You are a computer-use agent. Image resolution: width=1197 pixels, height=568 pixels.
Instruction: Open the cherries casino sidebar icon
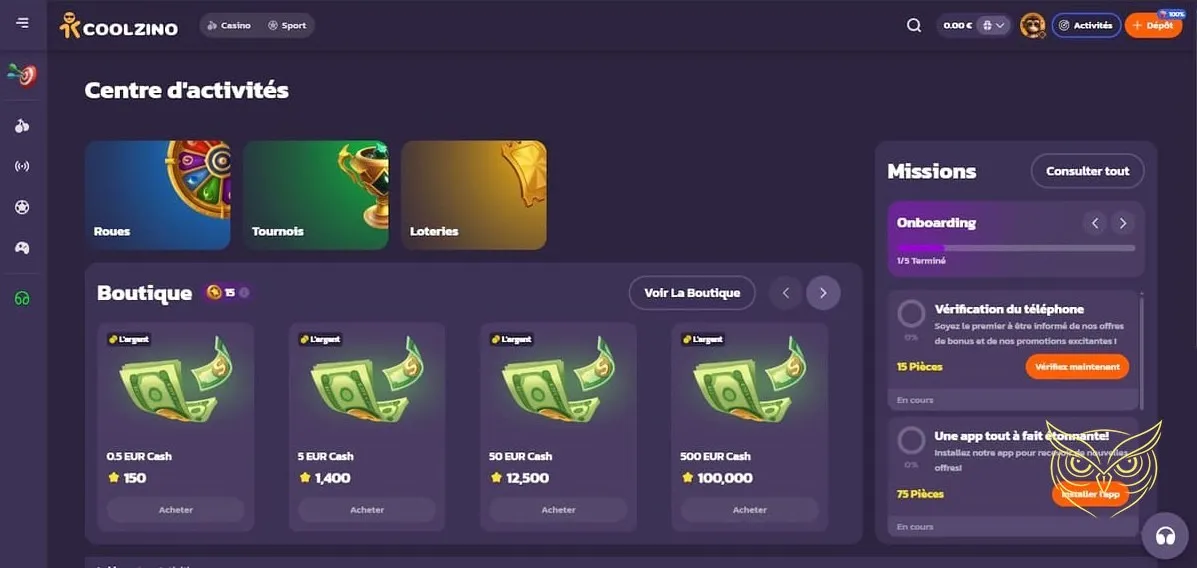22,126
